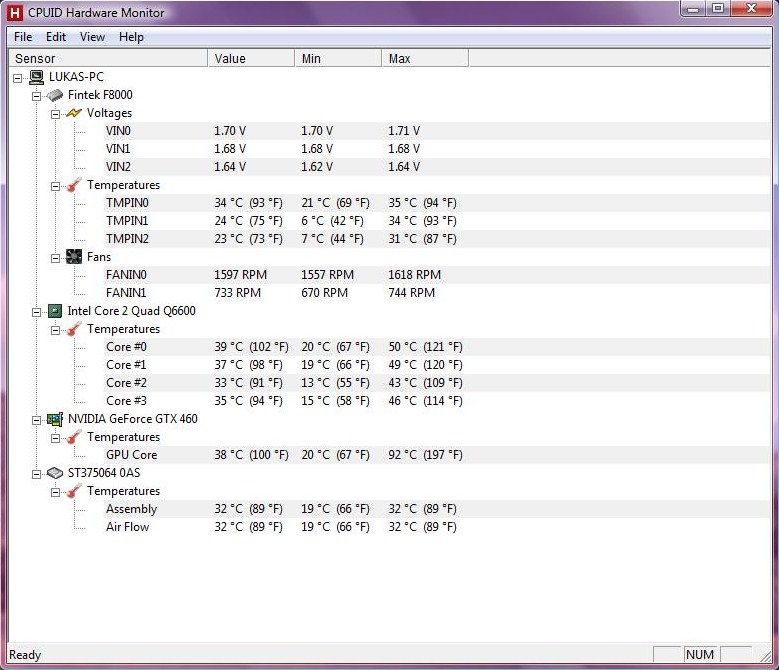Viewport: 779px width, 670px height.
Task: Select the TMPIN0 row
Action: (x=437, y=203)
